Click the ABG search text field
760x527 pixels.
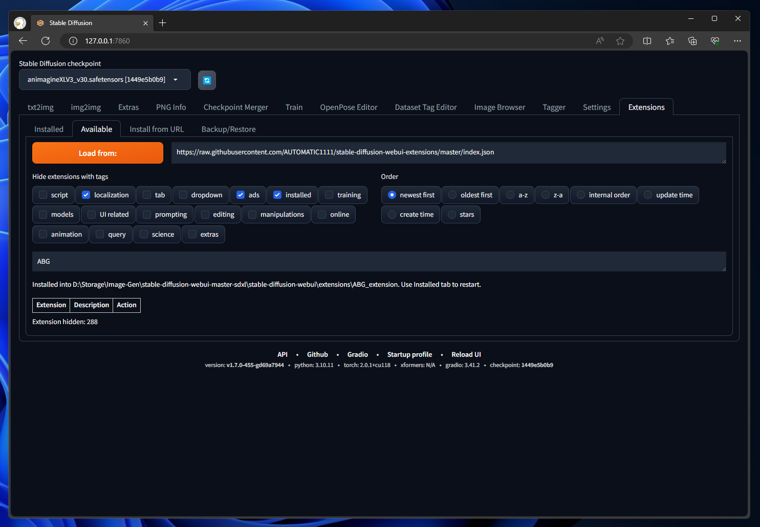(x=379, y=261)
